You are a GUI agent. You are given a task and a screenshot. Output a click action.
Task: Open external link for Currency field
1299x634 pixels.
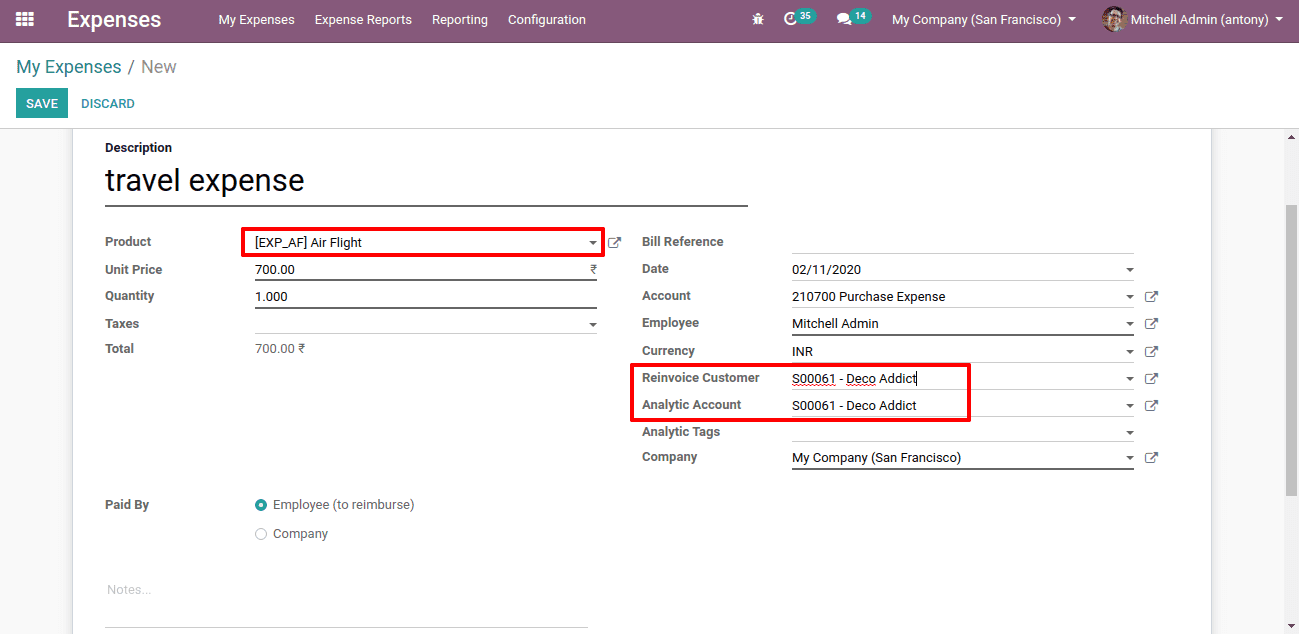click(1152, 352)
